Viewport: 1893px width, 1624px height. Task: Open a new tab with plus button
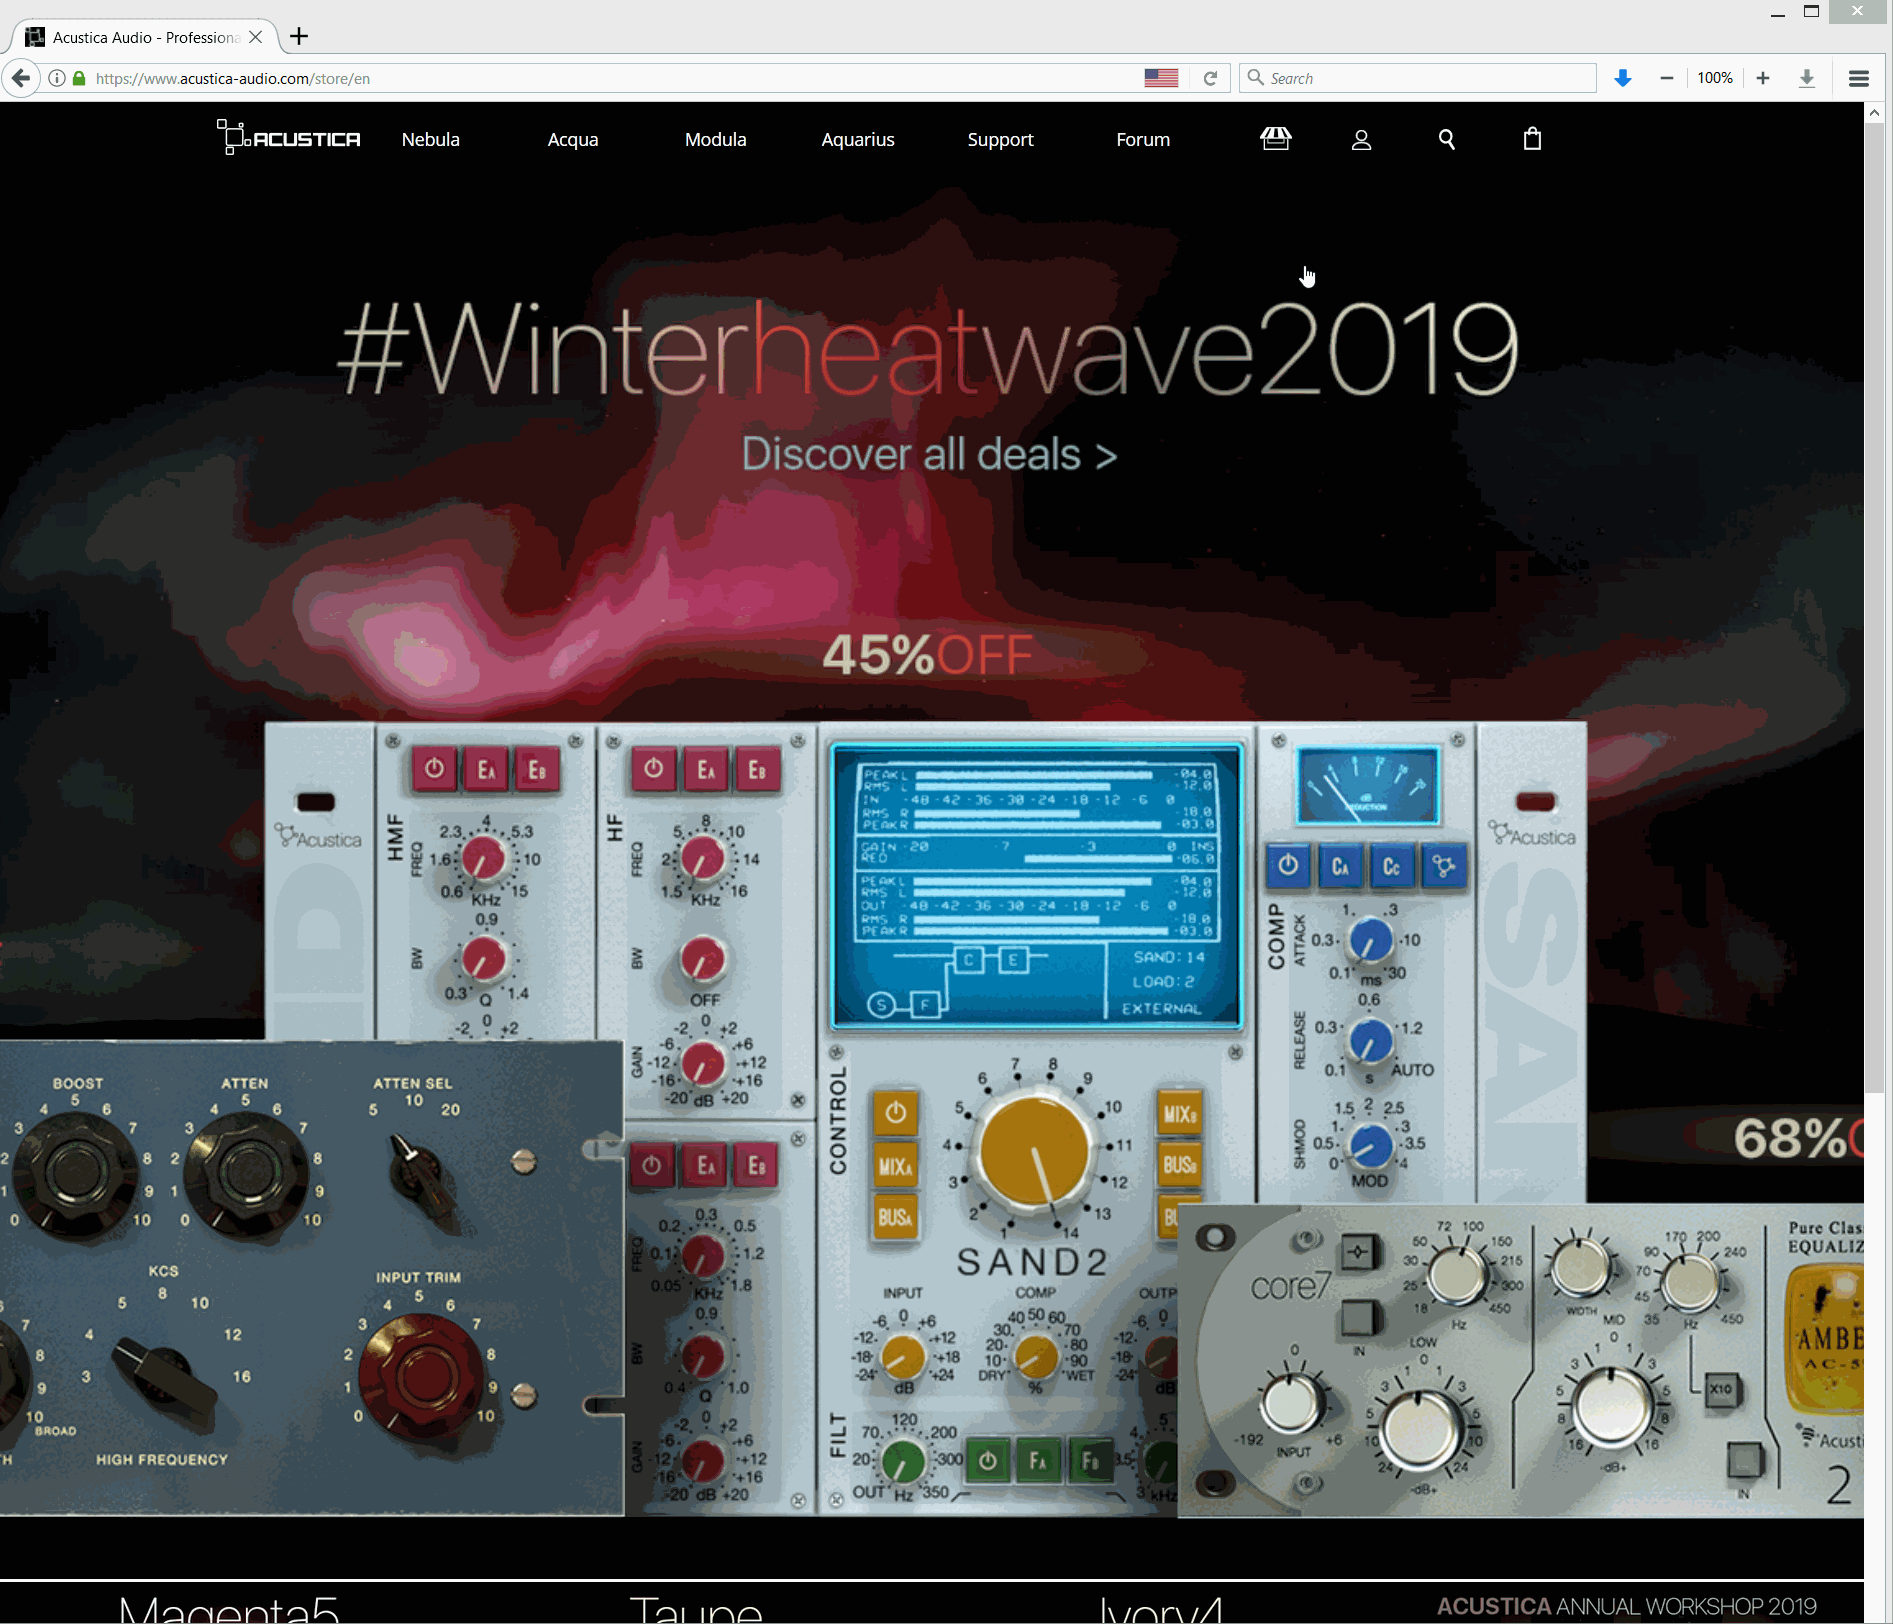(299, 37)
